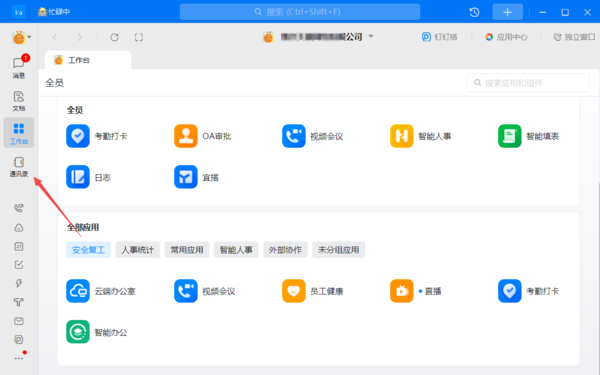Image resolution: width=600 pixels, height=375 pixels.
Task: Open the sidebar icon below mail
Action: [19, 339]
